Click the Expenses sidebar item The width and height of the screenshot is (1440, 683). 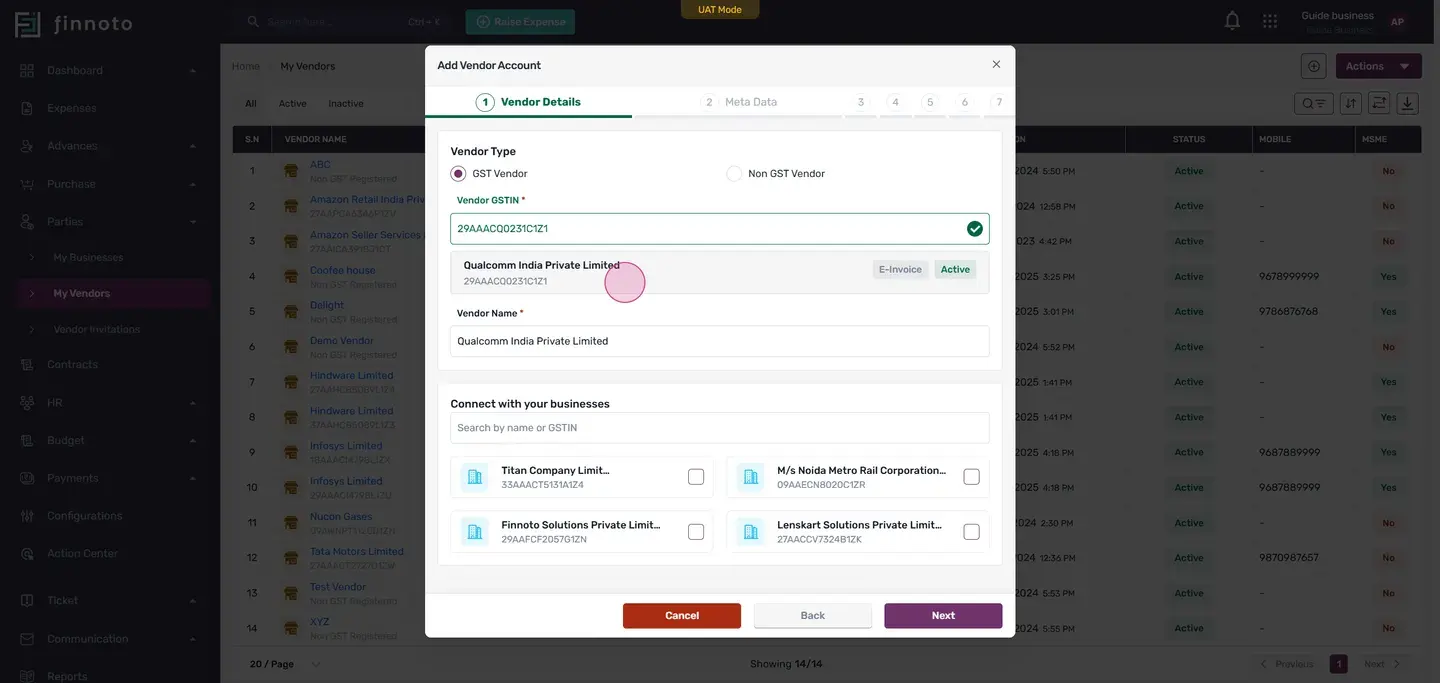[72, 109]
